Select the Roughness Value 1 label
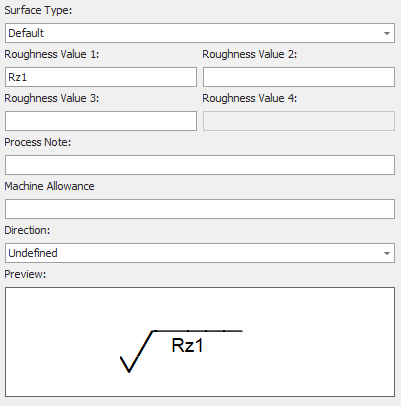 [52, 54]
